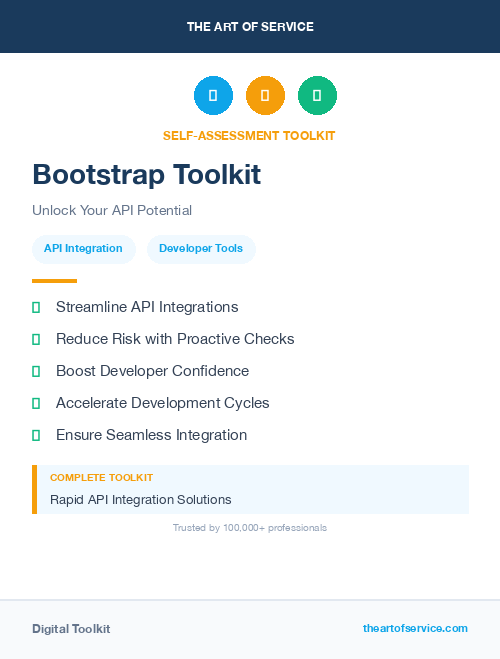Click the orange circle icon

pos(265,95)
